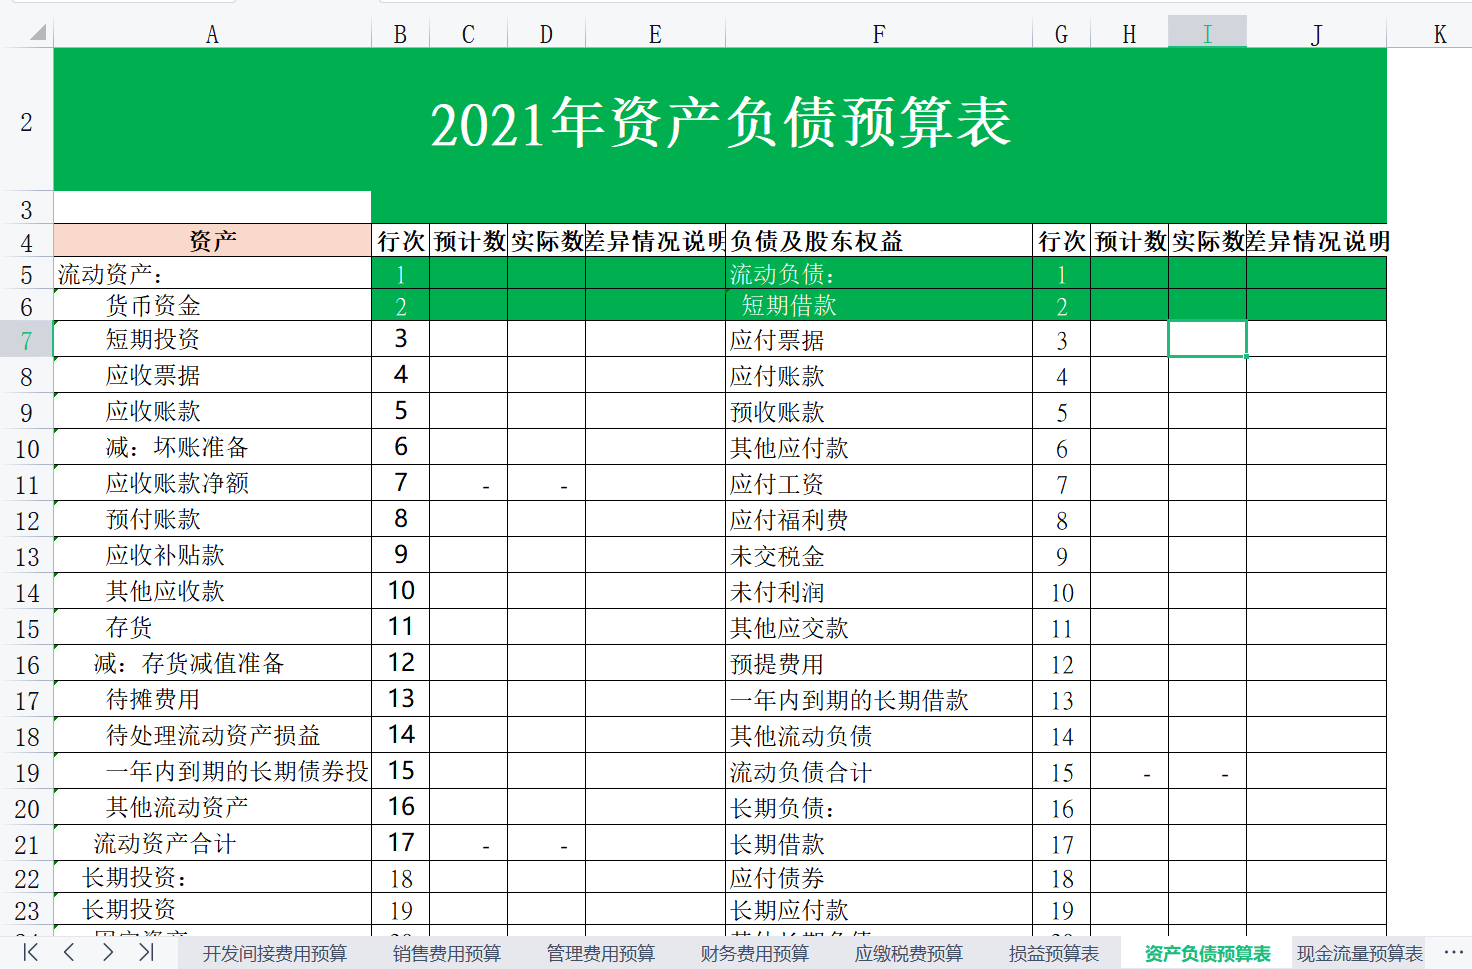Switch to the 销售费用预算 sheet

tap(447, 954)
